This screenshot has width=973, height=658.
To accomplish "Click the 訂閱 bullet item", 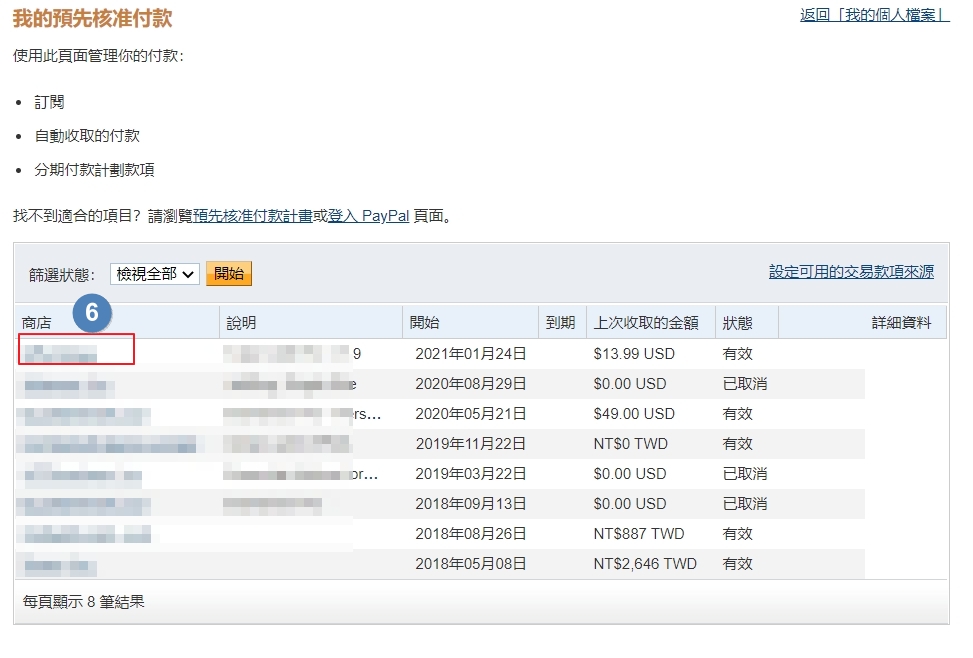I will click(49, 102).
